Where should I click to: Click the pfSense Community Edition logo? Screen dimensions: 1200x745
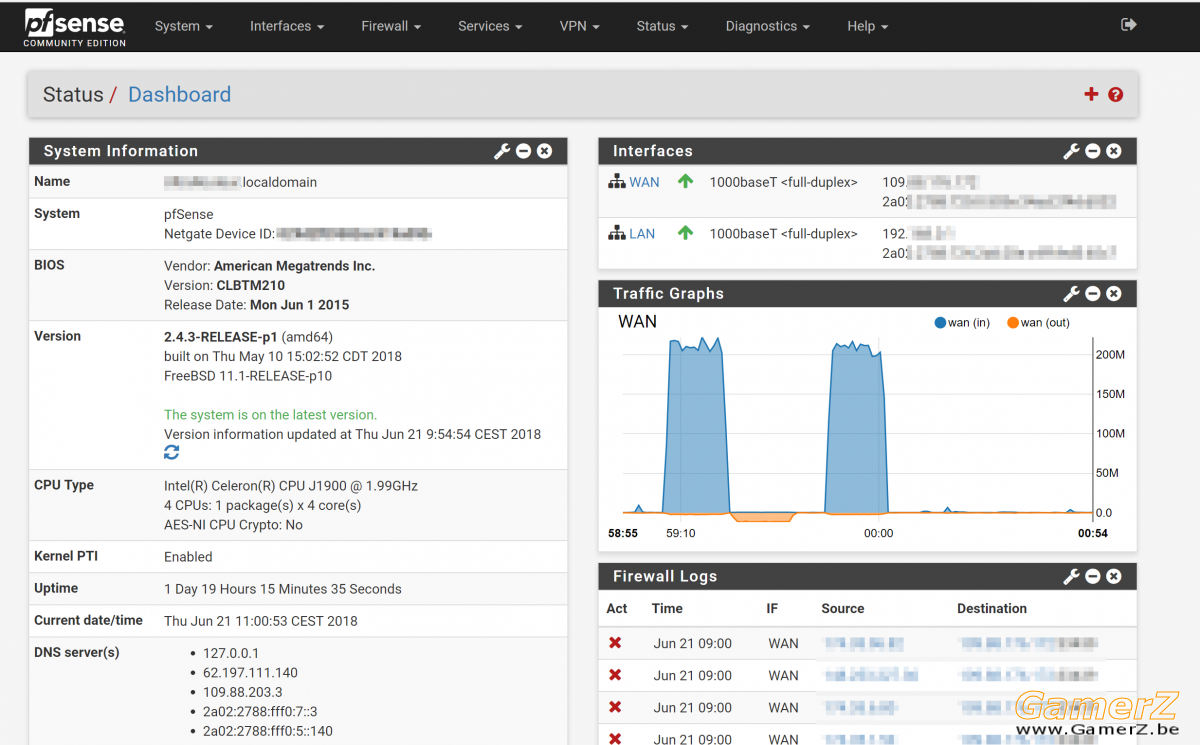click(75, 26)
